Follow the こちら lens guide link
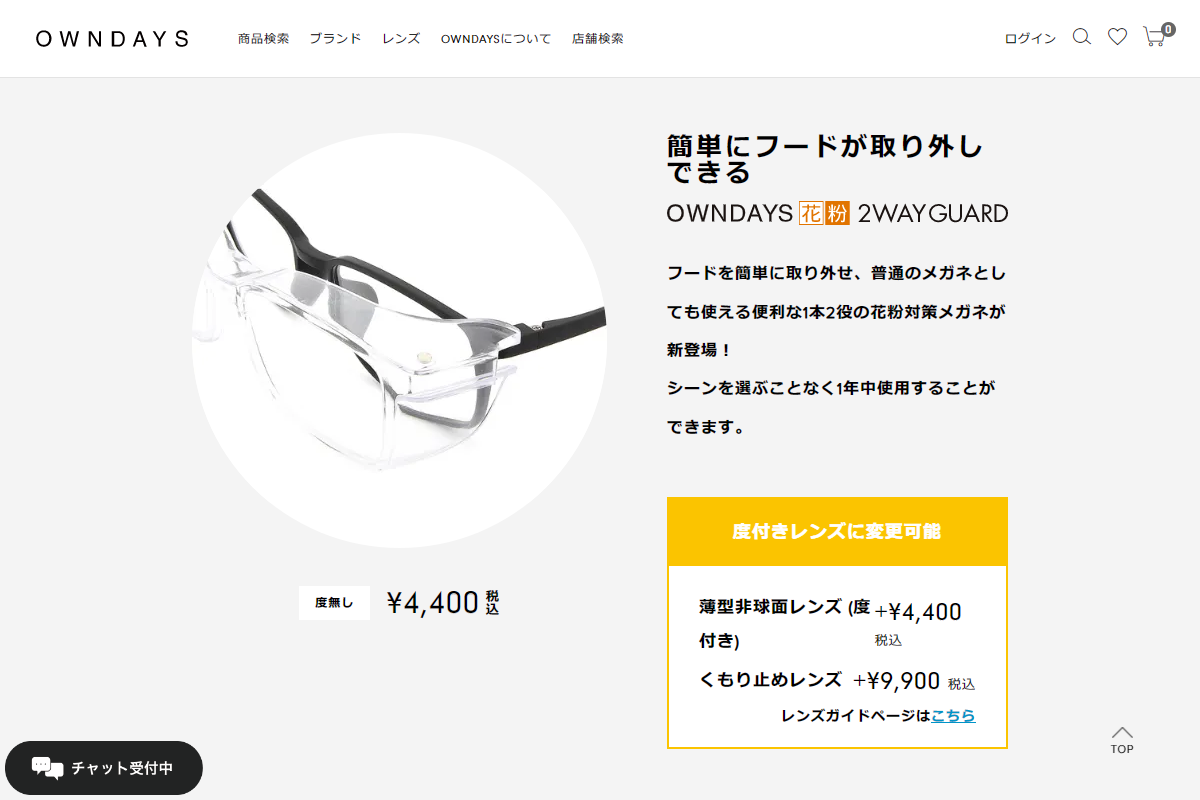 tap(953, 715)
